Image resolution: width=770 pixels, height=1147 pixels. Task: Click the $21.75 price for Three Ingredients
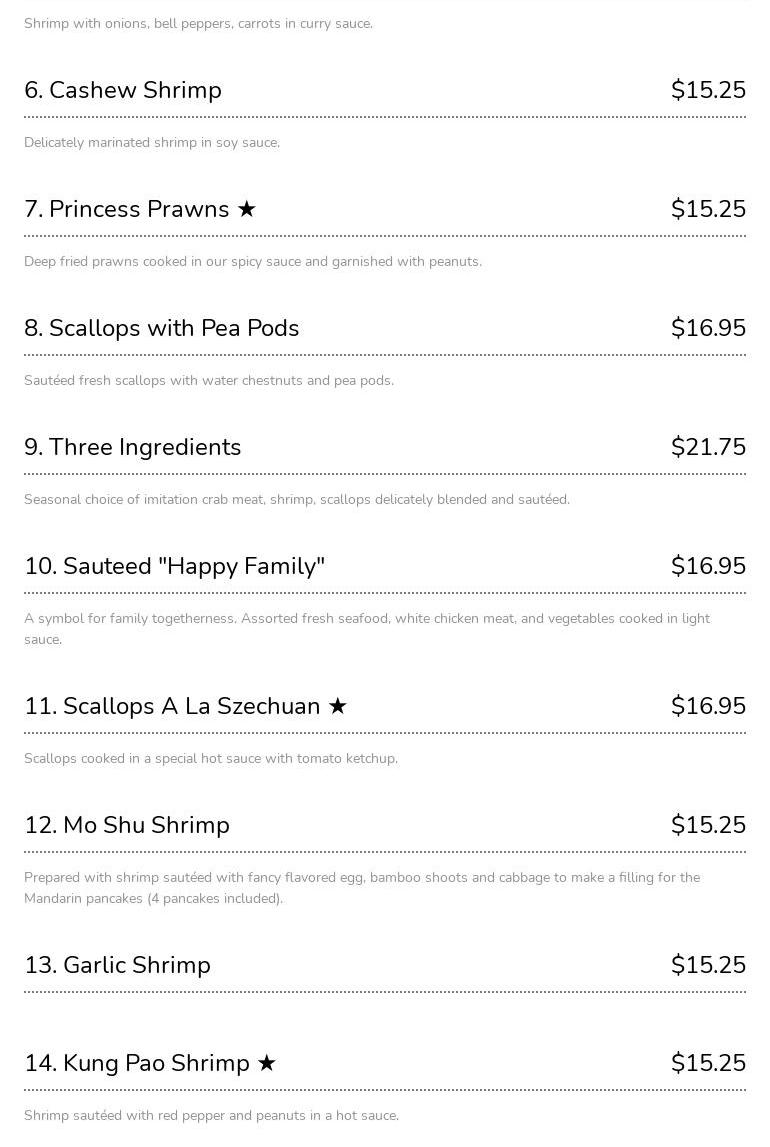pos(708,447)
